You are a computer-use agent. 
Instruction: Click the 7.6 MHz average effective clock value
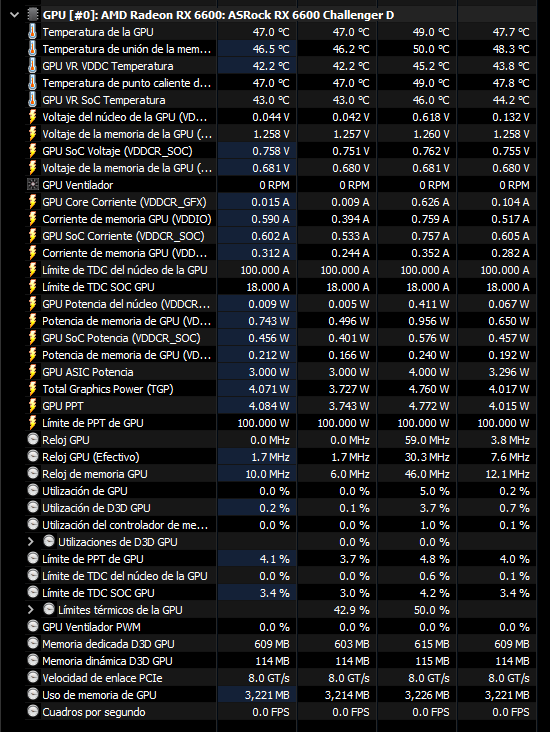pos(510,457)
